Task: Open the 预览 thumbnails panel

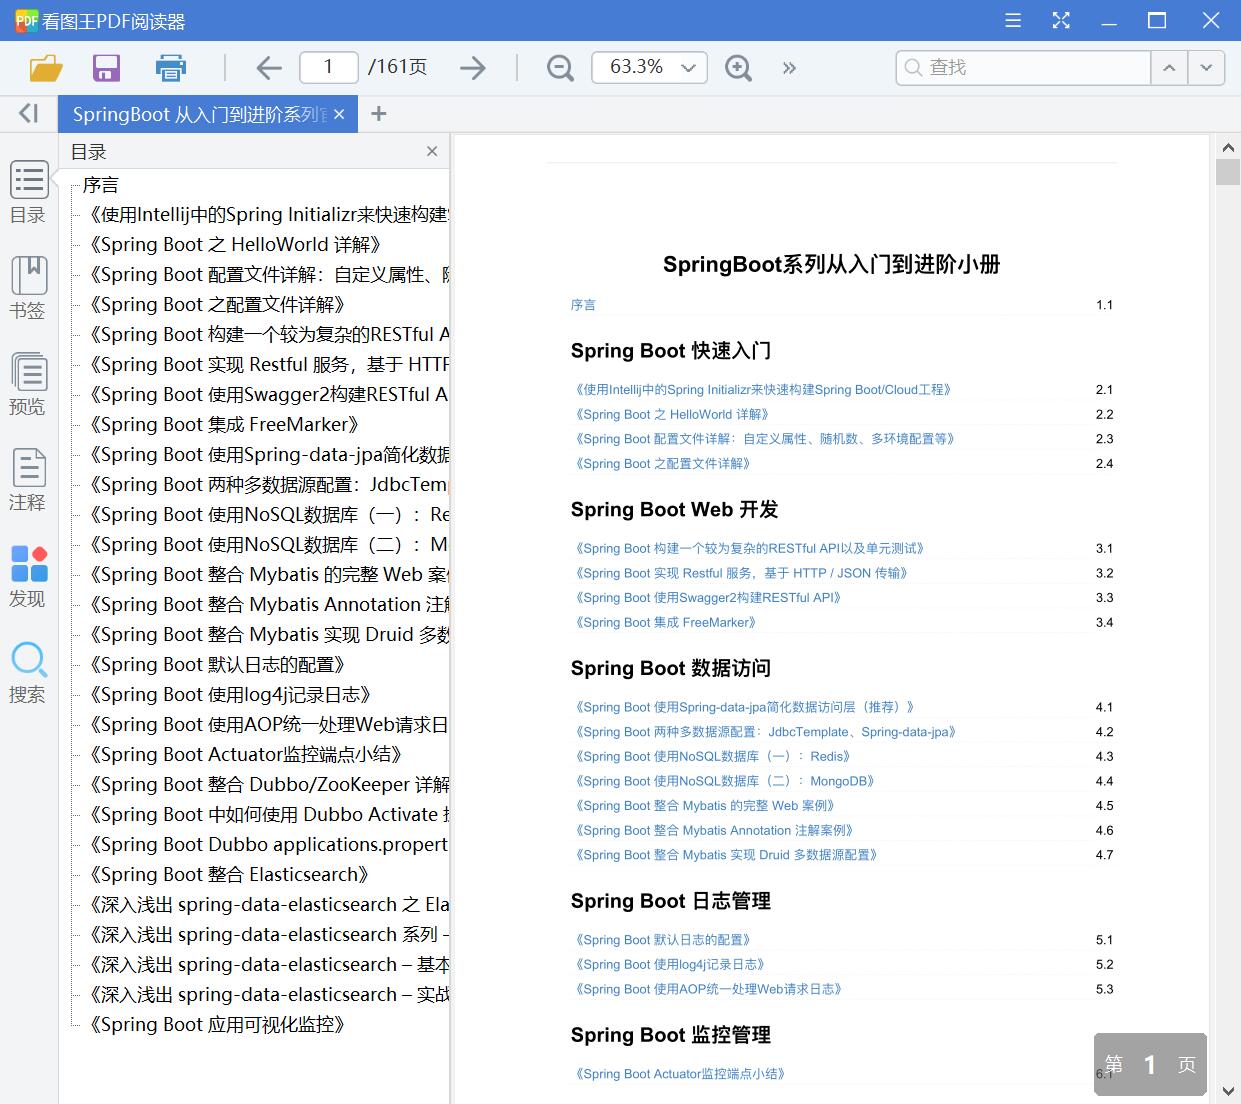Action: tap(28, 384)
